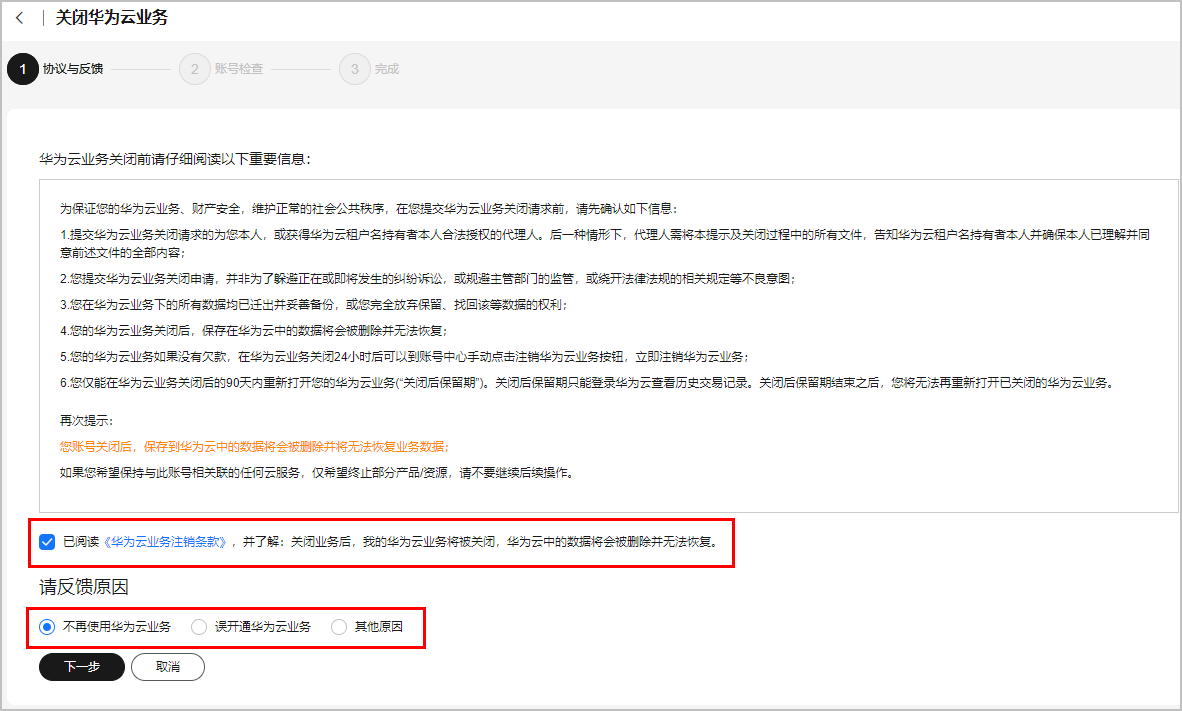This screenshot has width=1182, height=711.
Task: Uncheck the 已阅读 agreement checkbox
Action: [47, 542]
